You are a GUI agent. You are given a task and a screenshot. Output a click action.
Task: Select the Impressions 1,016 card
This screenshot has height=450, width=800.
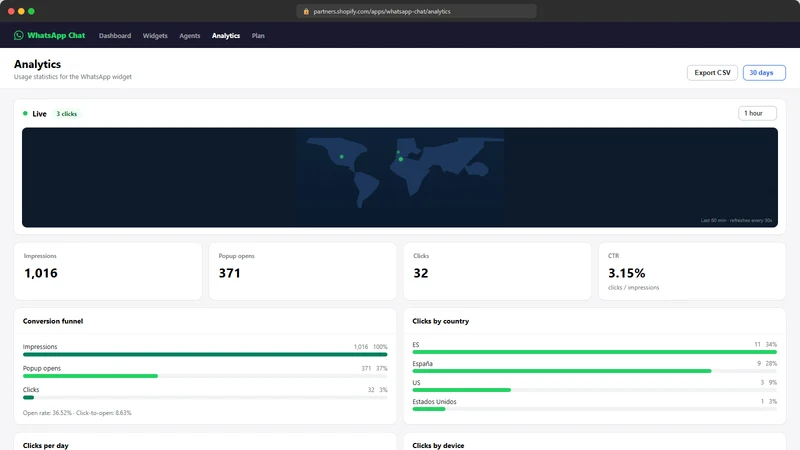(108, 271)
